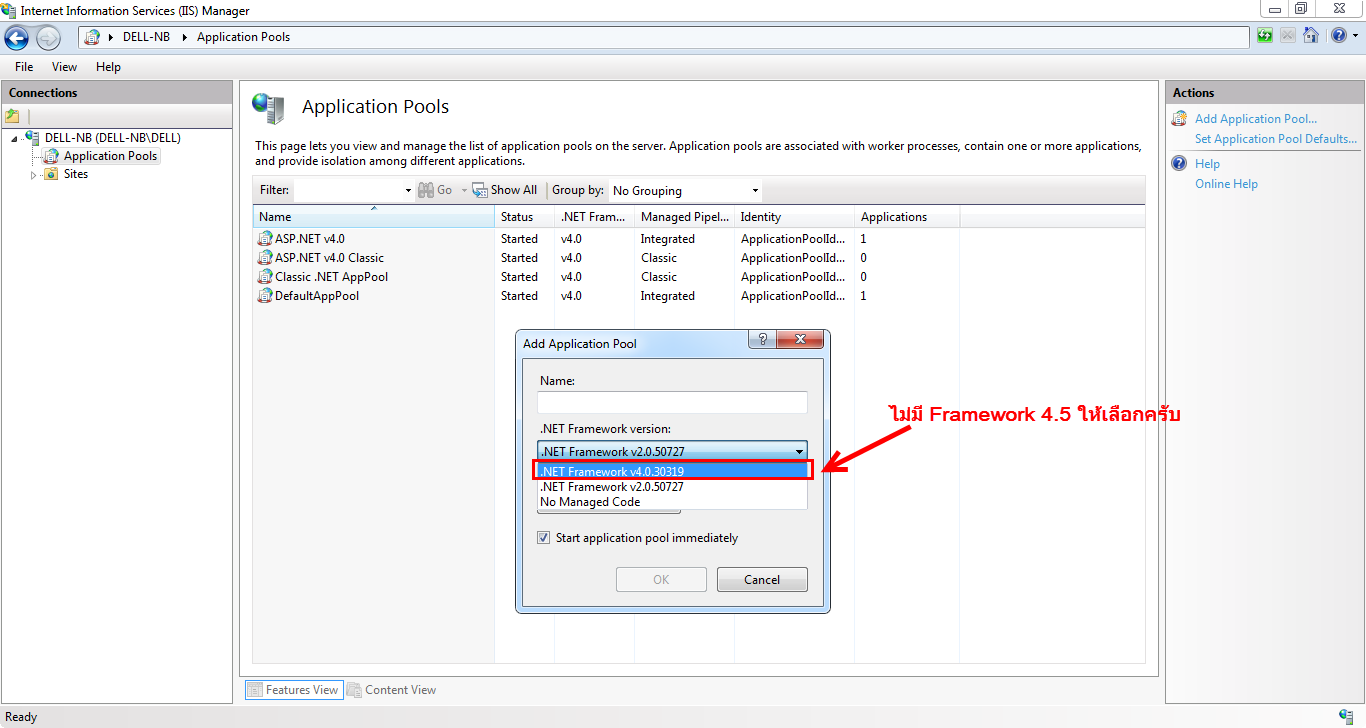Select the 'DefaultAppPool' row name
Screen dimensions: 1366x728
pyautogui.click(x=317, y=296)
